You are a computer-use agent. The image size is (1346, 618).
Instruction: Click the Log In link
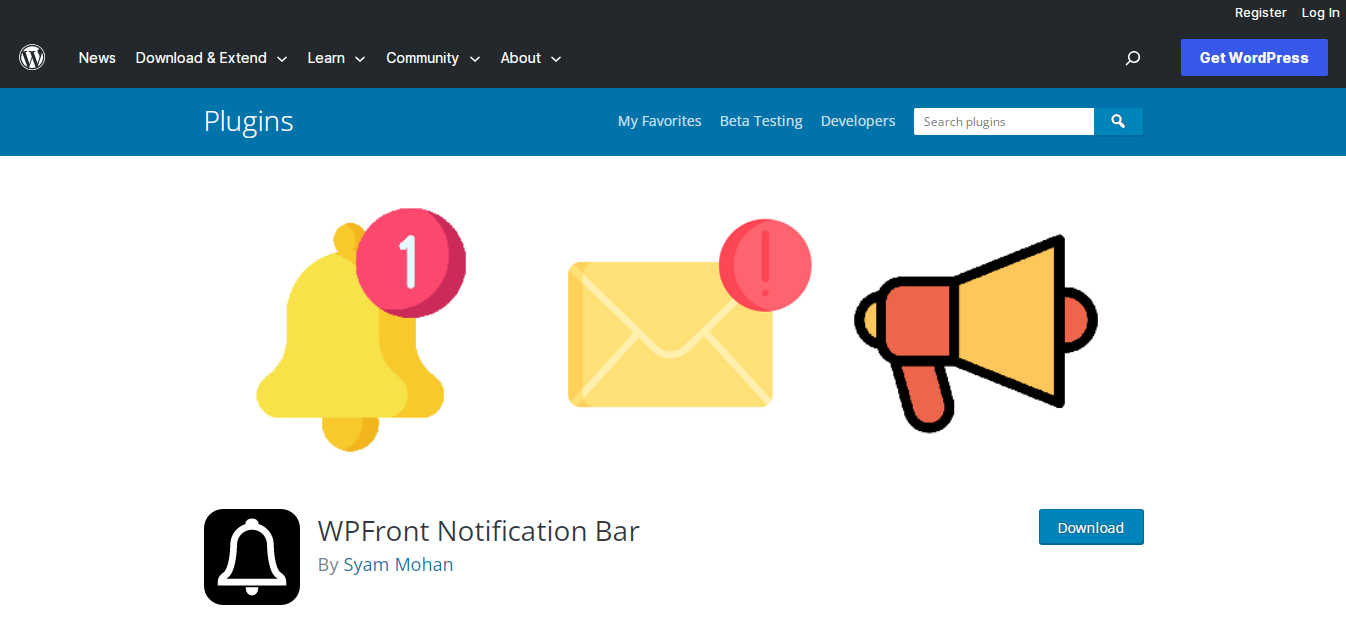(x=1320, y=12)
